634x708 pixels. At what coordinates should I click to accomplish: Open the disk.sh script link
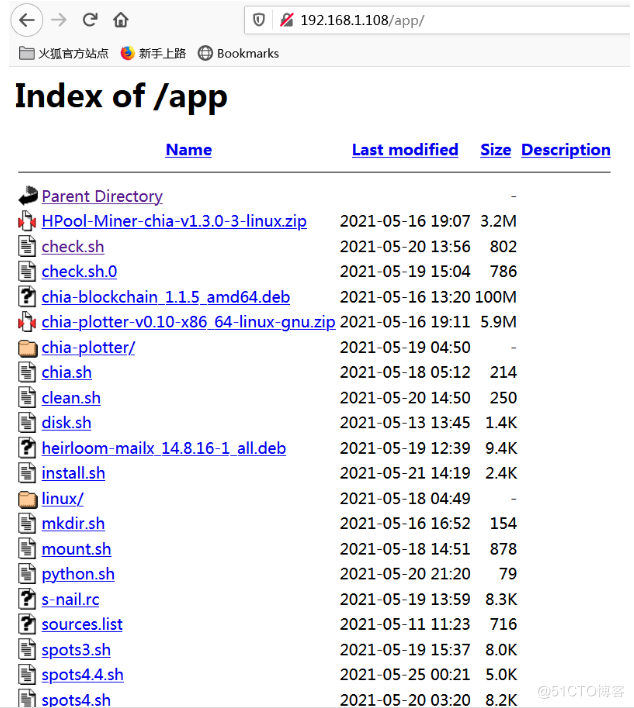[66, 423]
